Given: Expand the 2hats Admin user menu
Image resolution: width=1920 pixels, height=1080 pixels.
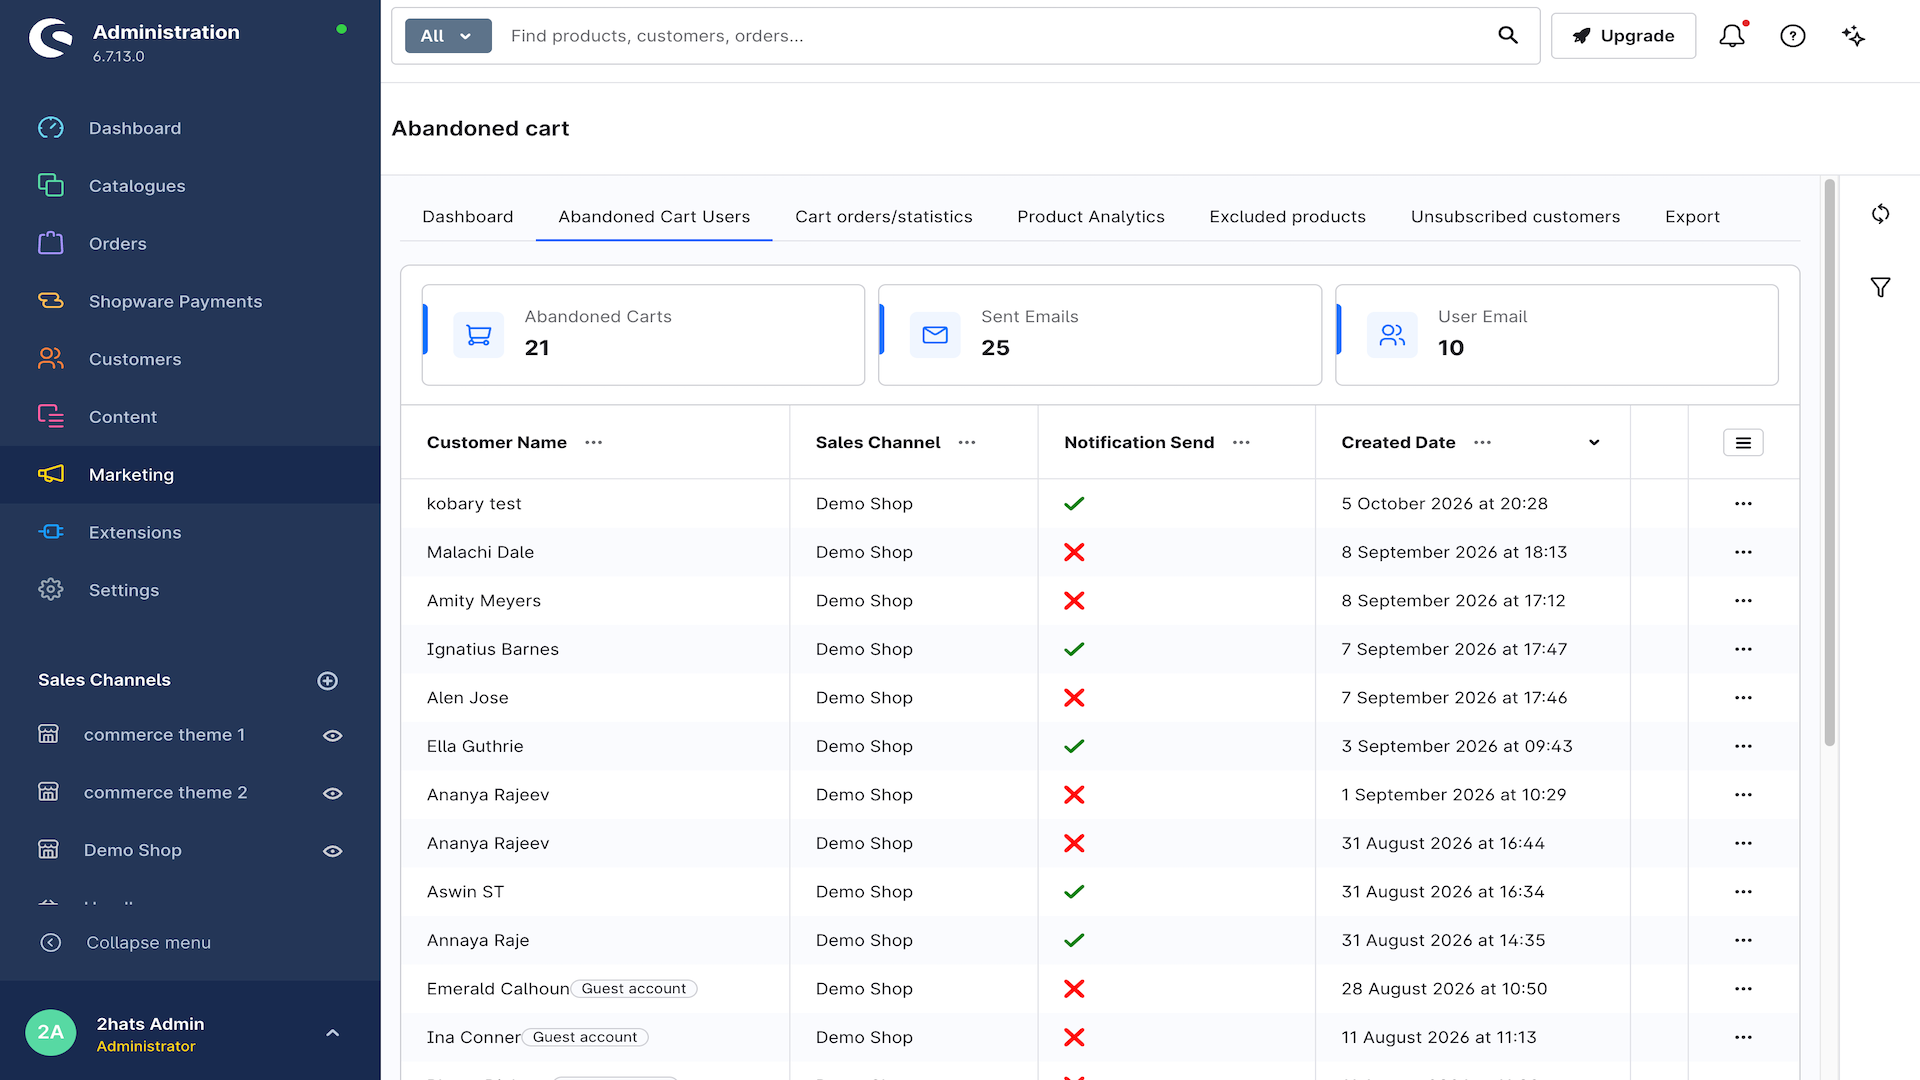Looking at the screenshot, I should (x=333, y=1033).
